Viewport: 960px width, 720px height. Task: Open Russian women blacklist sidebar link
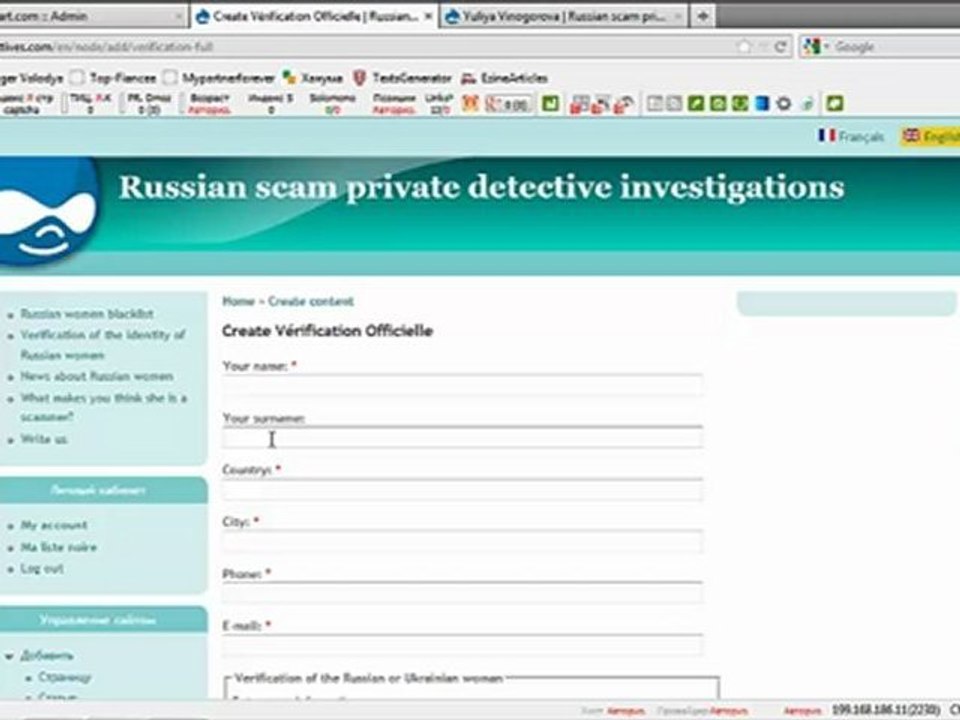(87, 314)
